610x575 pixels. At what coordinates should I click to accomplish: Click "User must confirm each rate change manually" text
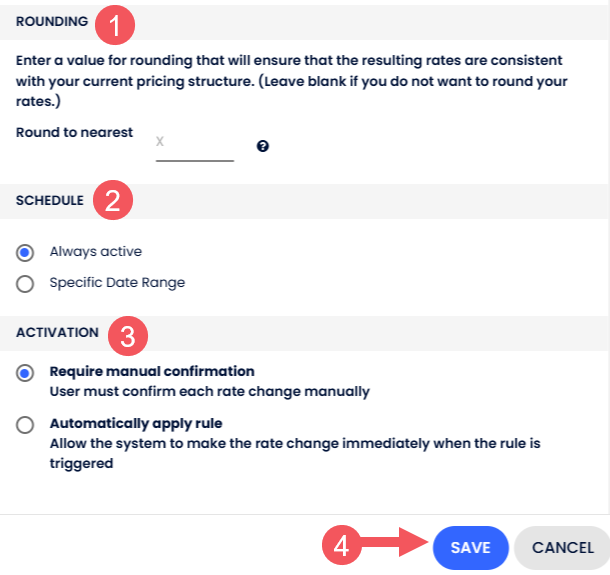coord(210,391)
